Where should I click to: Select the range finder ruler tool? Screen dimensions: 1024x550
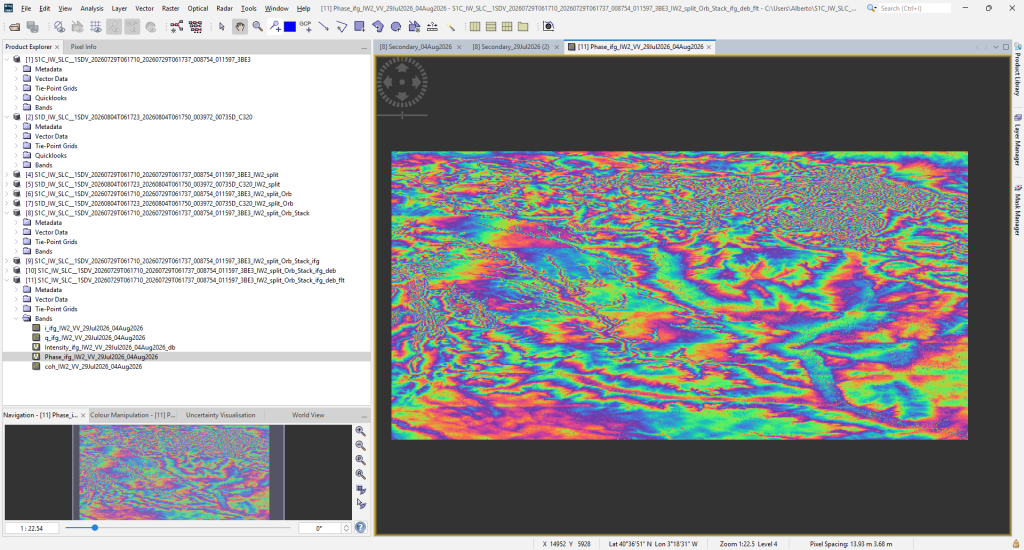point(432,27)
